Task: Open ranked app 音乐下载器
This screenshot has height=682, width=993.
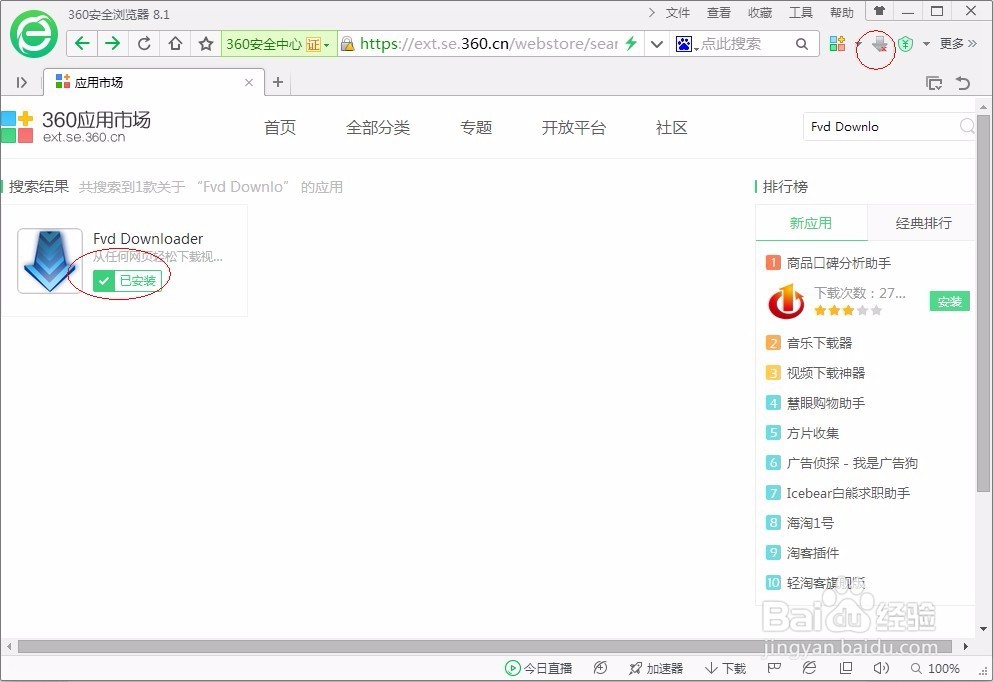Action: [819, 343]
